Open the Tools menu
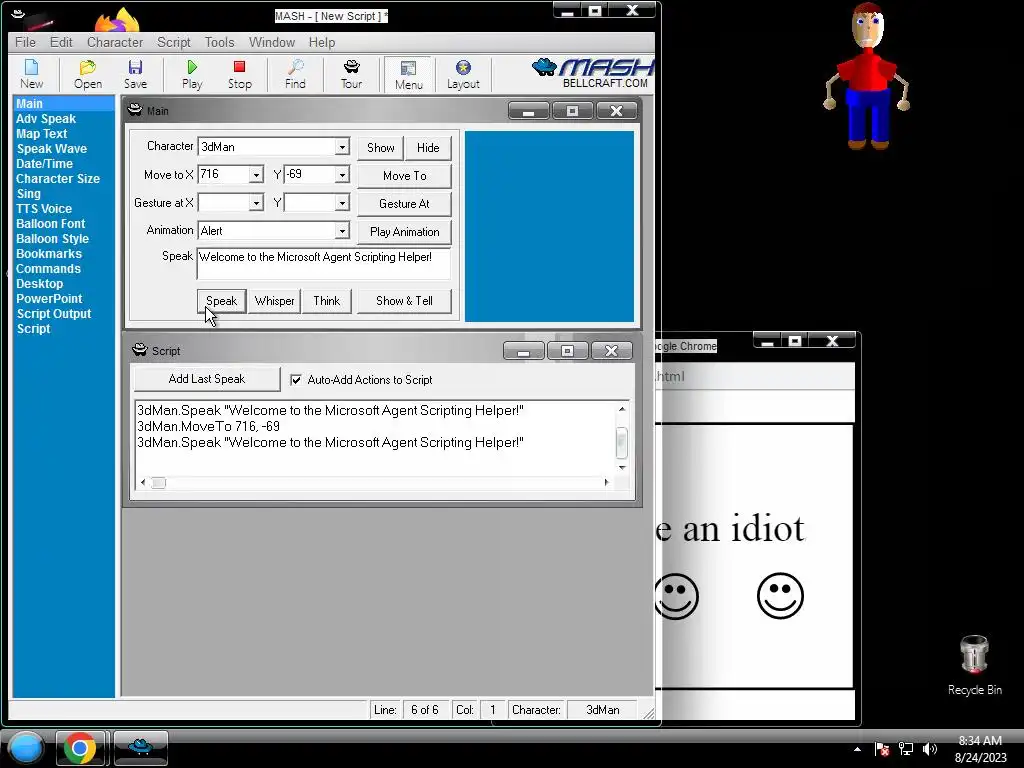 219,42
